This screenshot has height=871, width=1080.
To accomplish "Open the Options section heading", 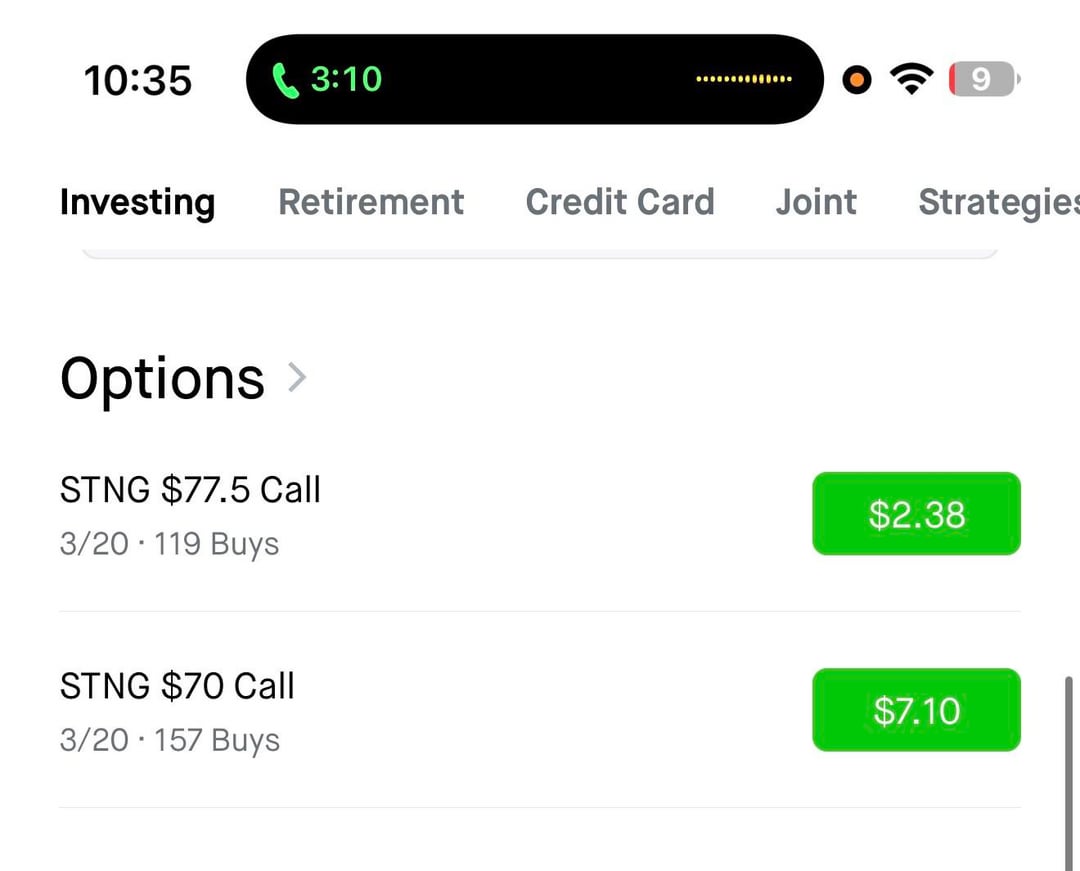I will coord(162,379).
